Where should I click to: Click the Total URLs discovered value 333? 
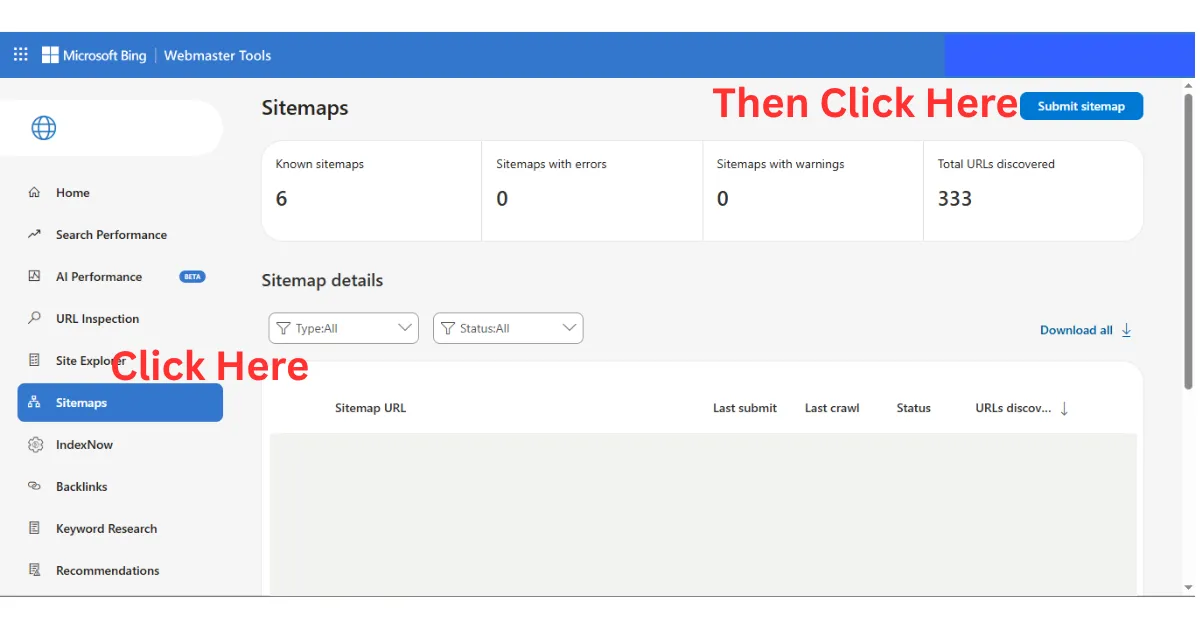click(955, 199)
